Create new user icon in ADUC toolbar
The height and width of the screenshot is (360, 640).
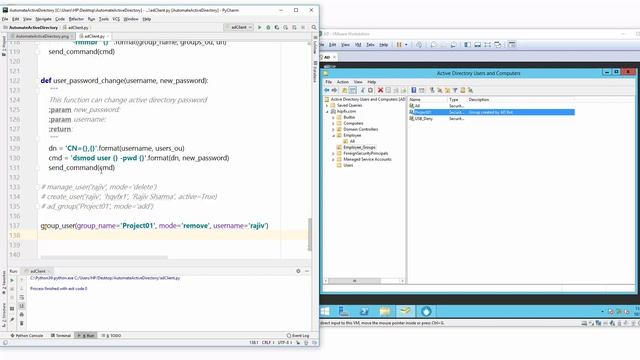[x=432, y=90]
